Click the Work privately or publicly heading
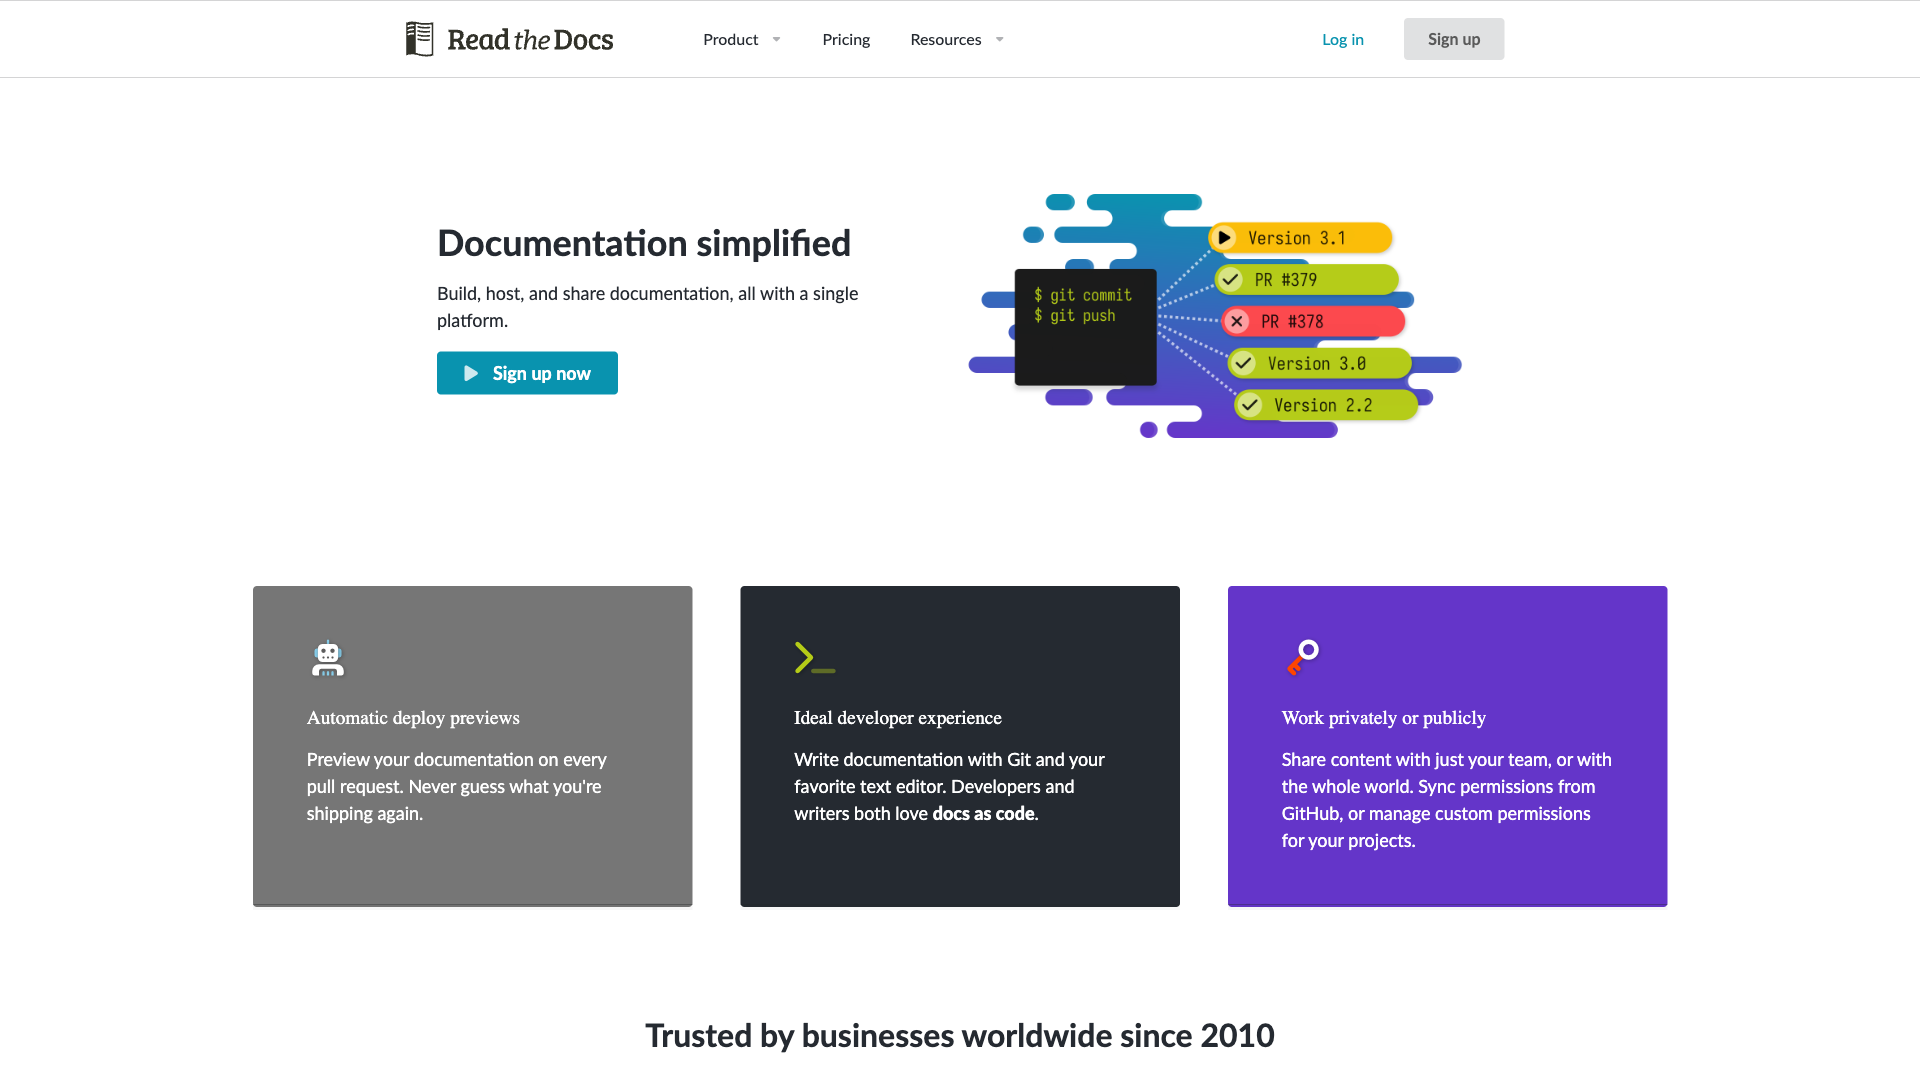The width and height of the screenshot is (1920, 1080). tap(1383, 718)
